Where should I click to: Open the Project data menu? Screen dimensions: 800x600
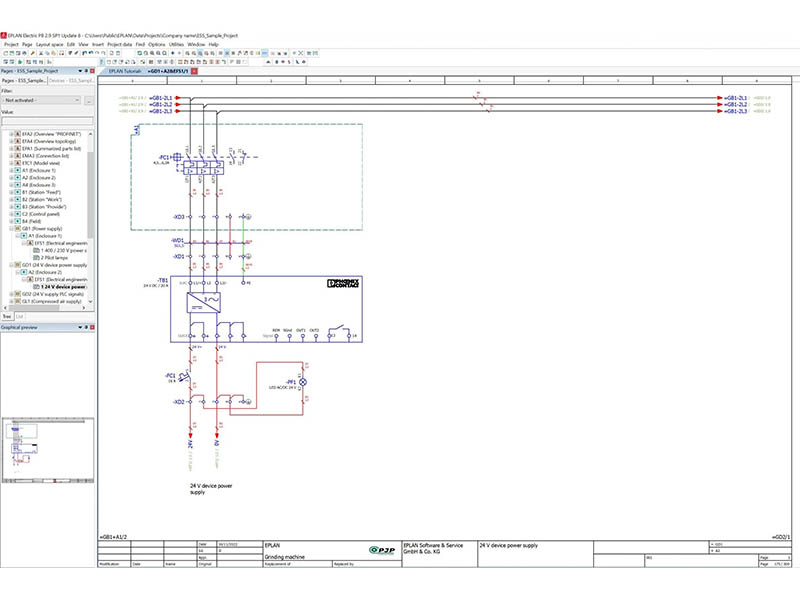pos(119,44)
